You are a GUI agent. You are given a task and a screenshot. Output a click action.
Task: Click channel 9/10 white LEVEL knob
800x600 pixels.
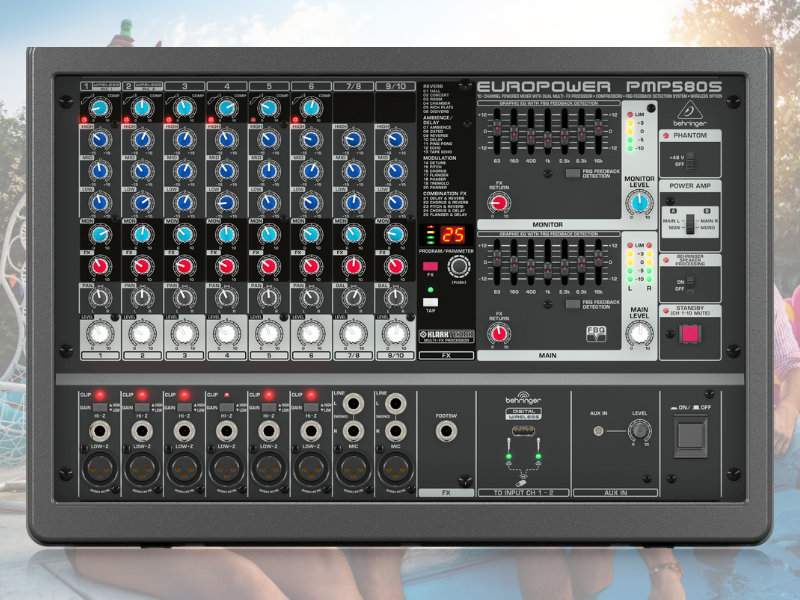click(395, 333)
